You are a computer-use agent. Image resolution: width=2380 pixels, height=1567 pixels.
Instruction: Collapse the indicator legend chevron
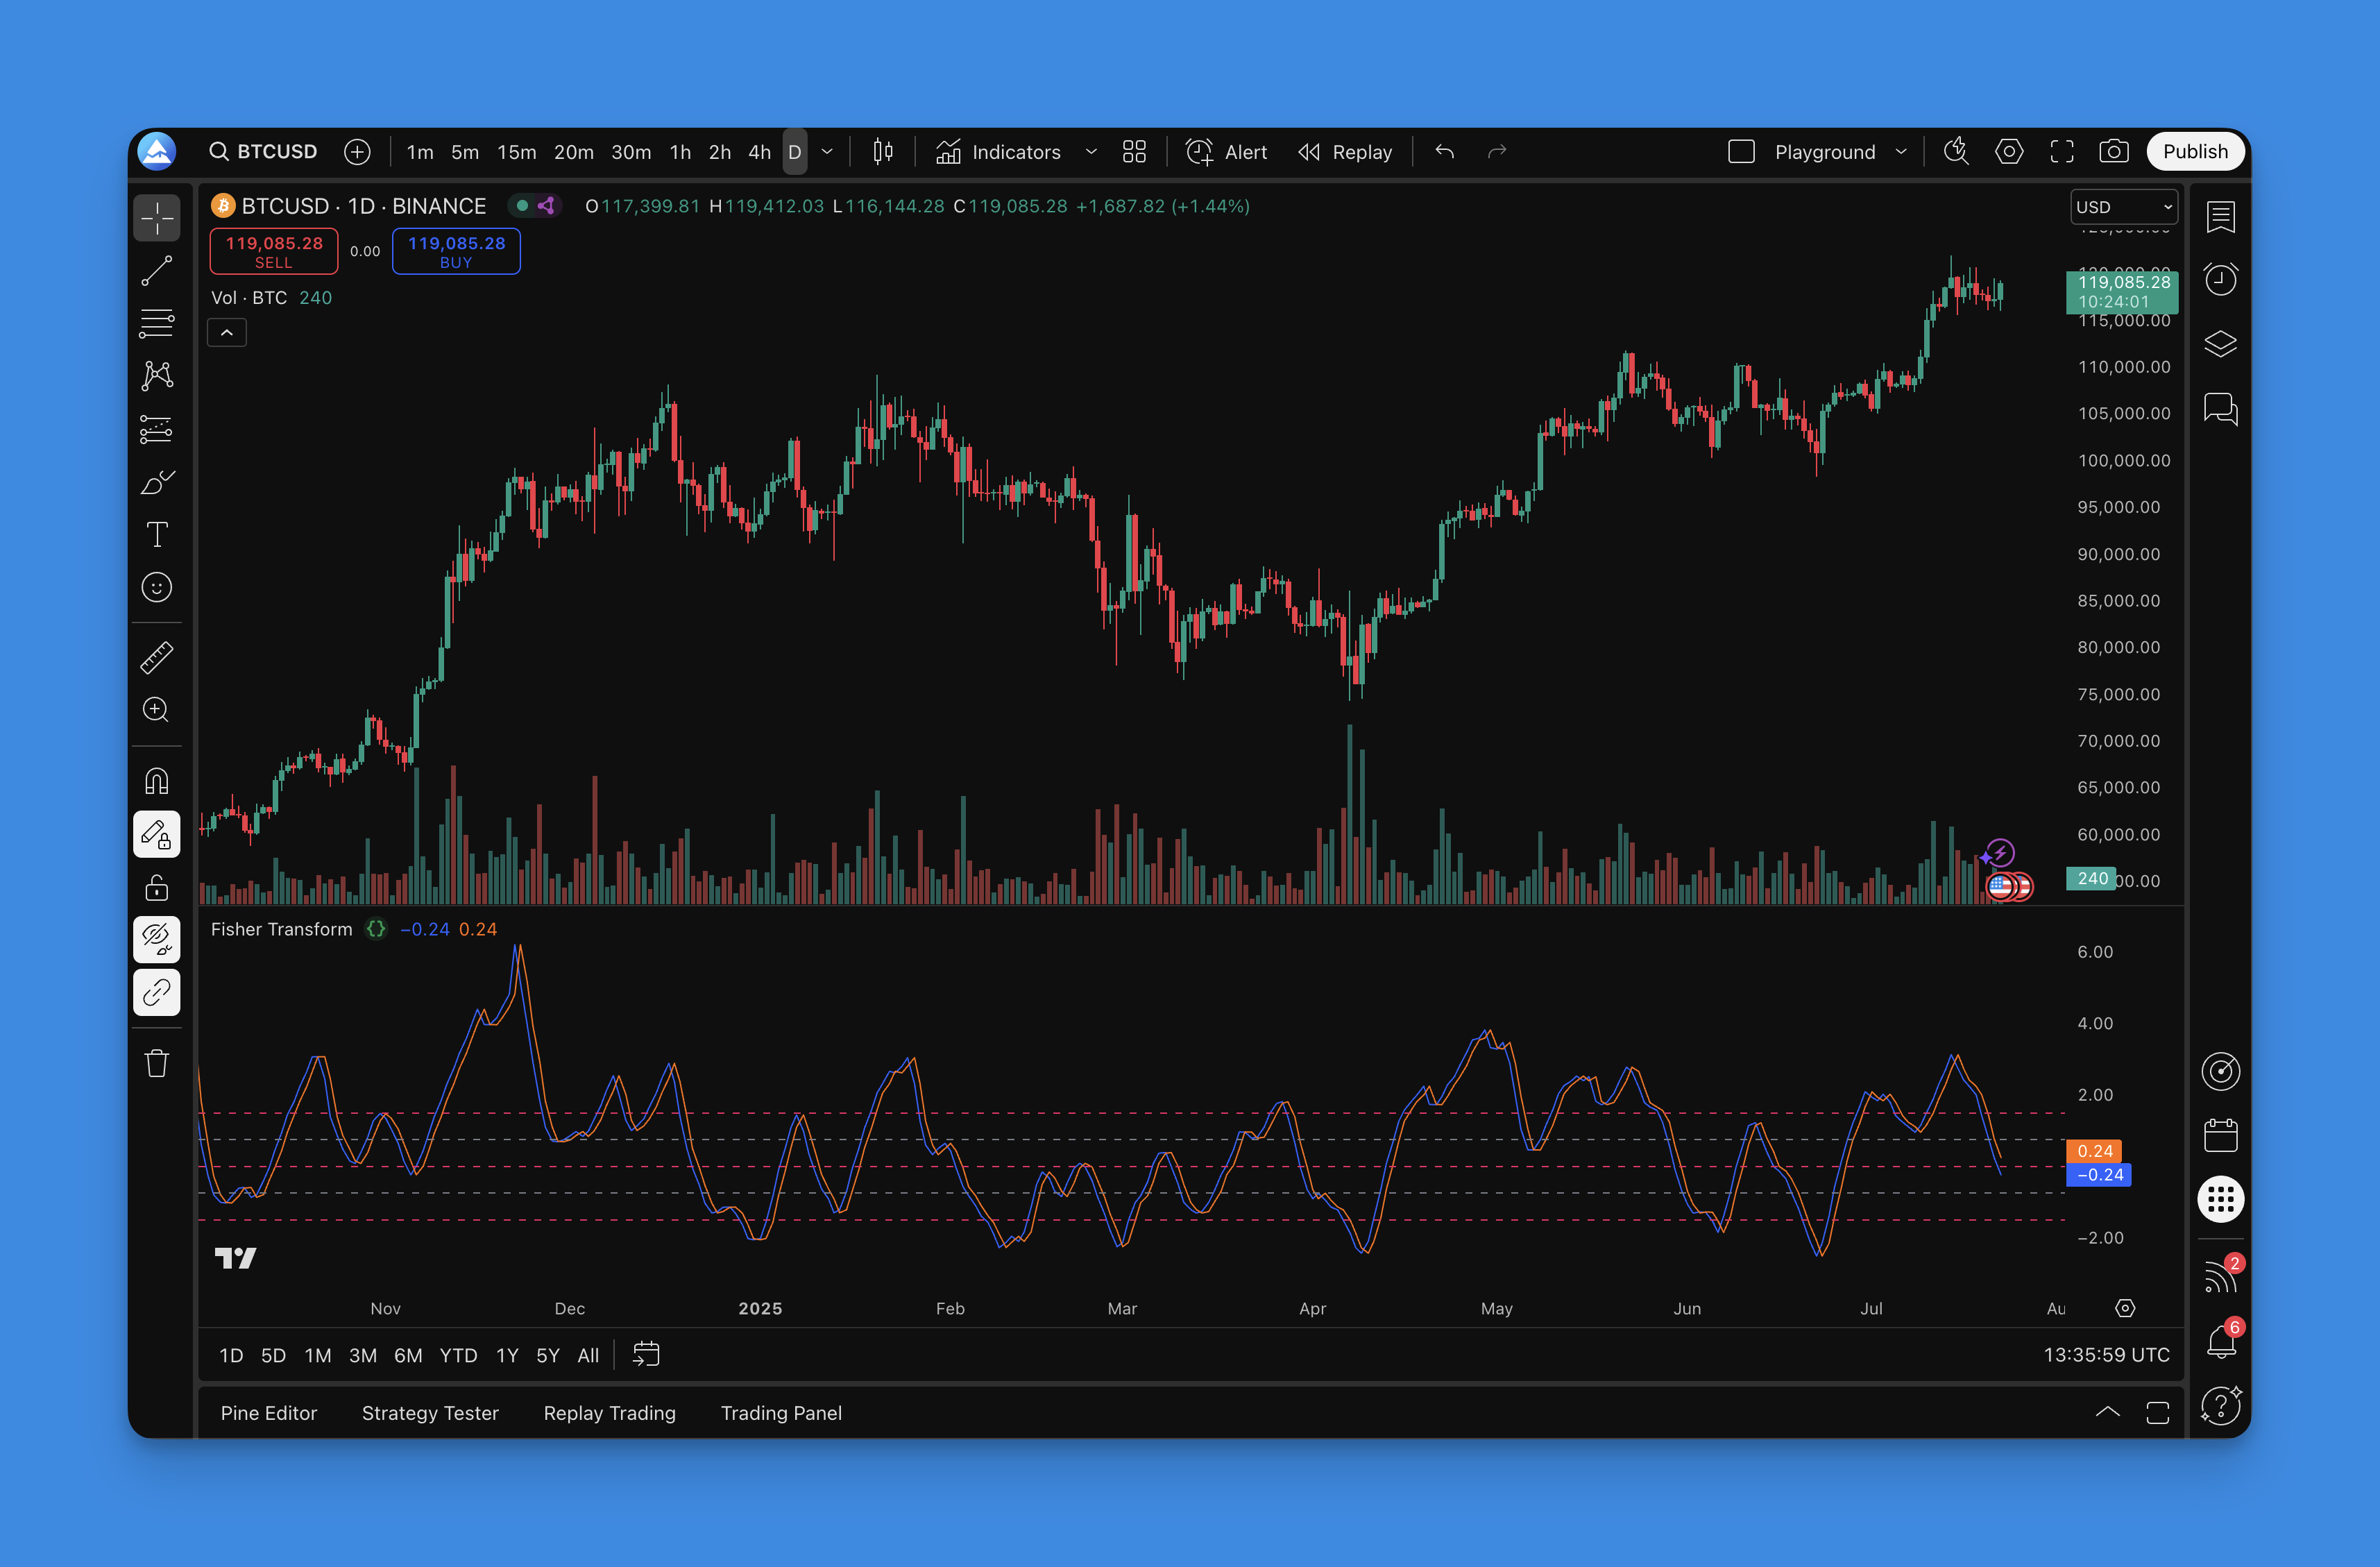[x=227, y=333]
